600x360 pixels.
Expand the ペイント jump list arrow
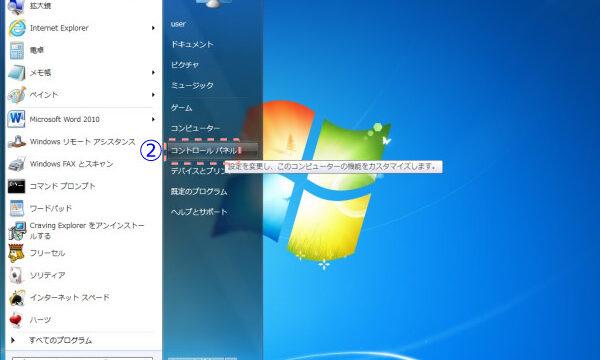(153, 94)
